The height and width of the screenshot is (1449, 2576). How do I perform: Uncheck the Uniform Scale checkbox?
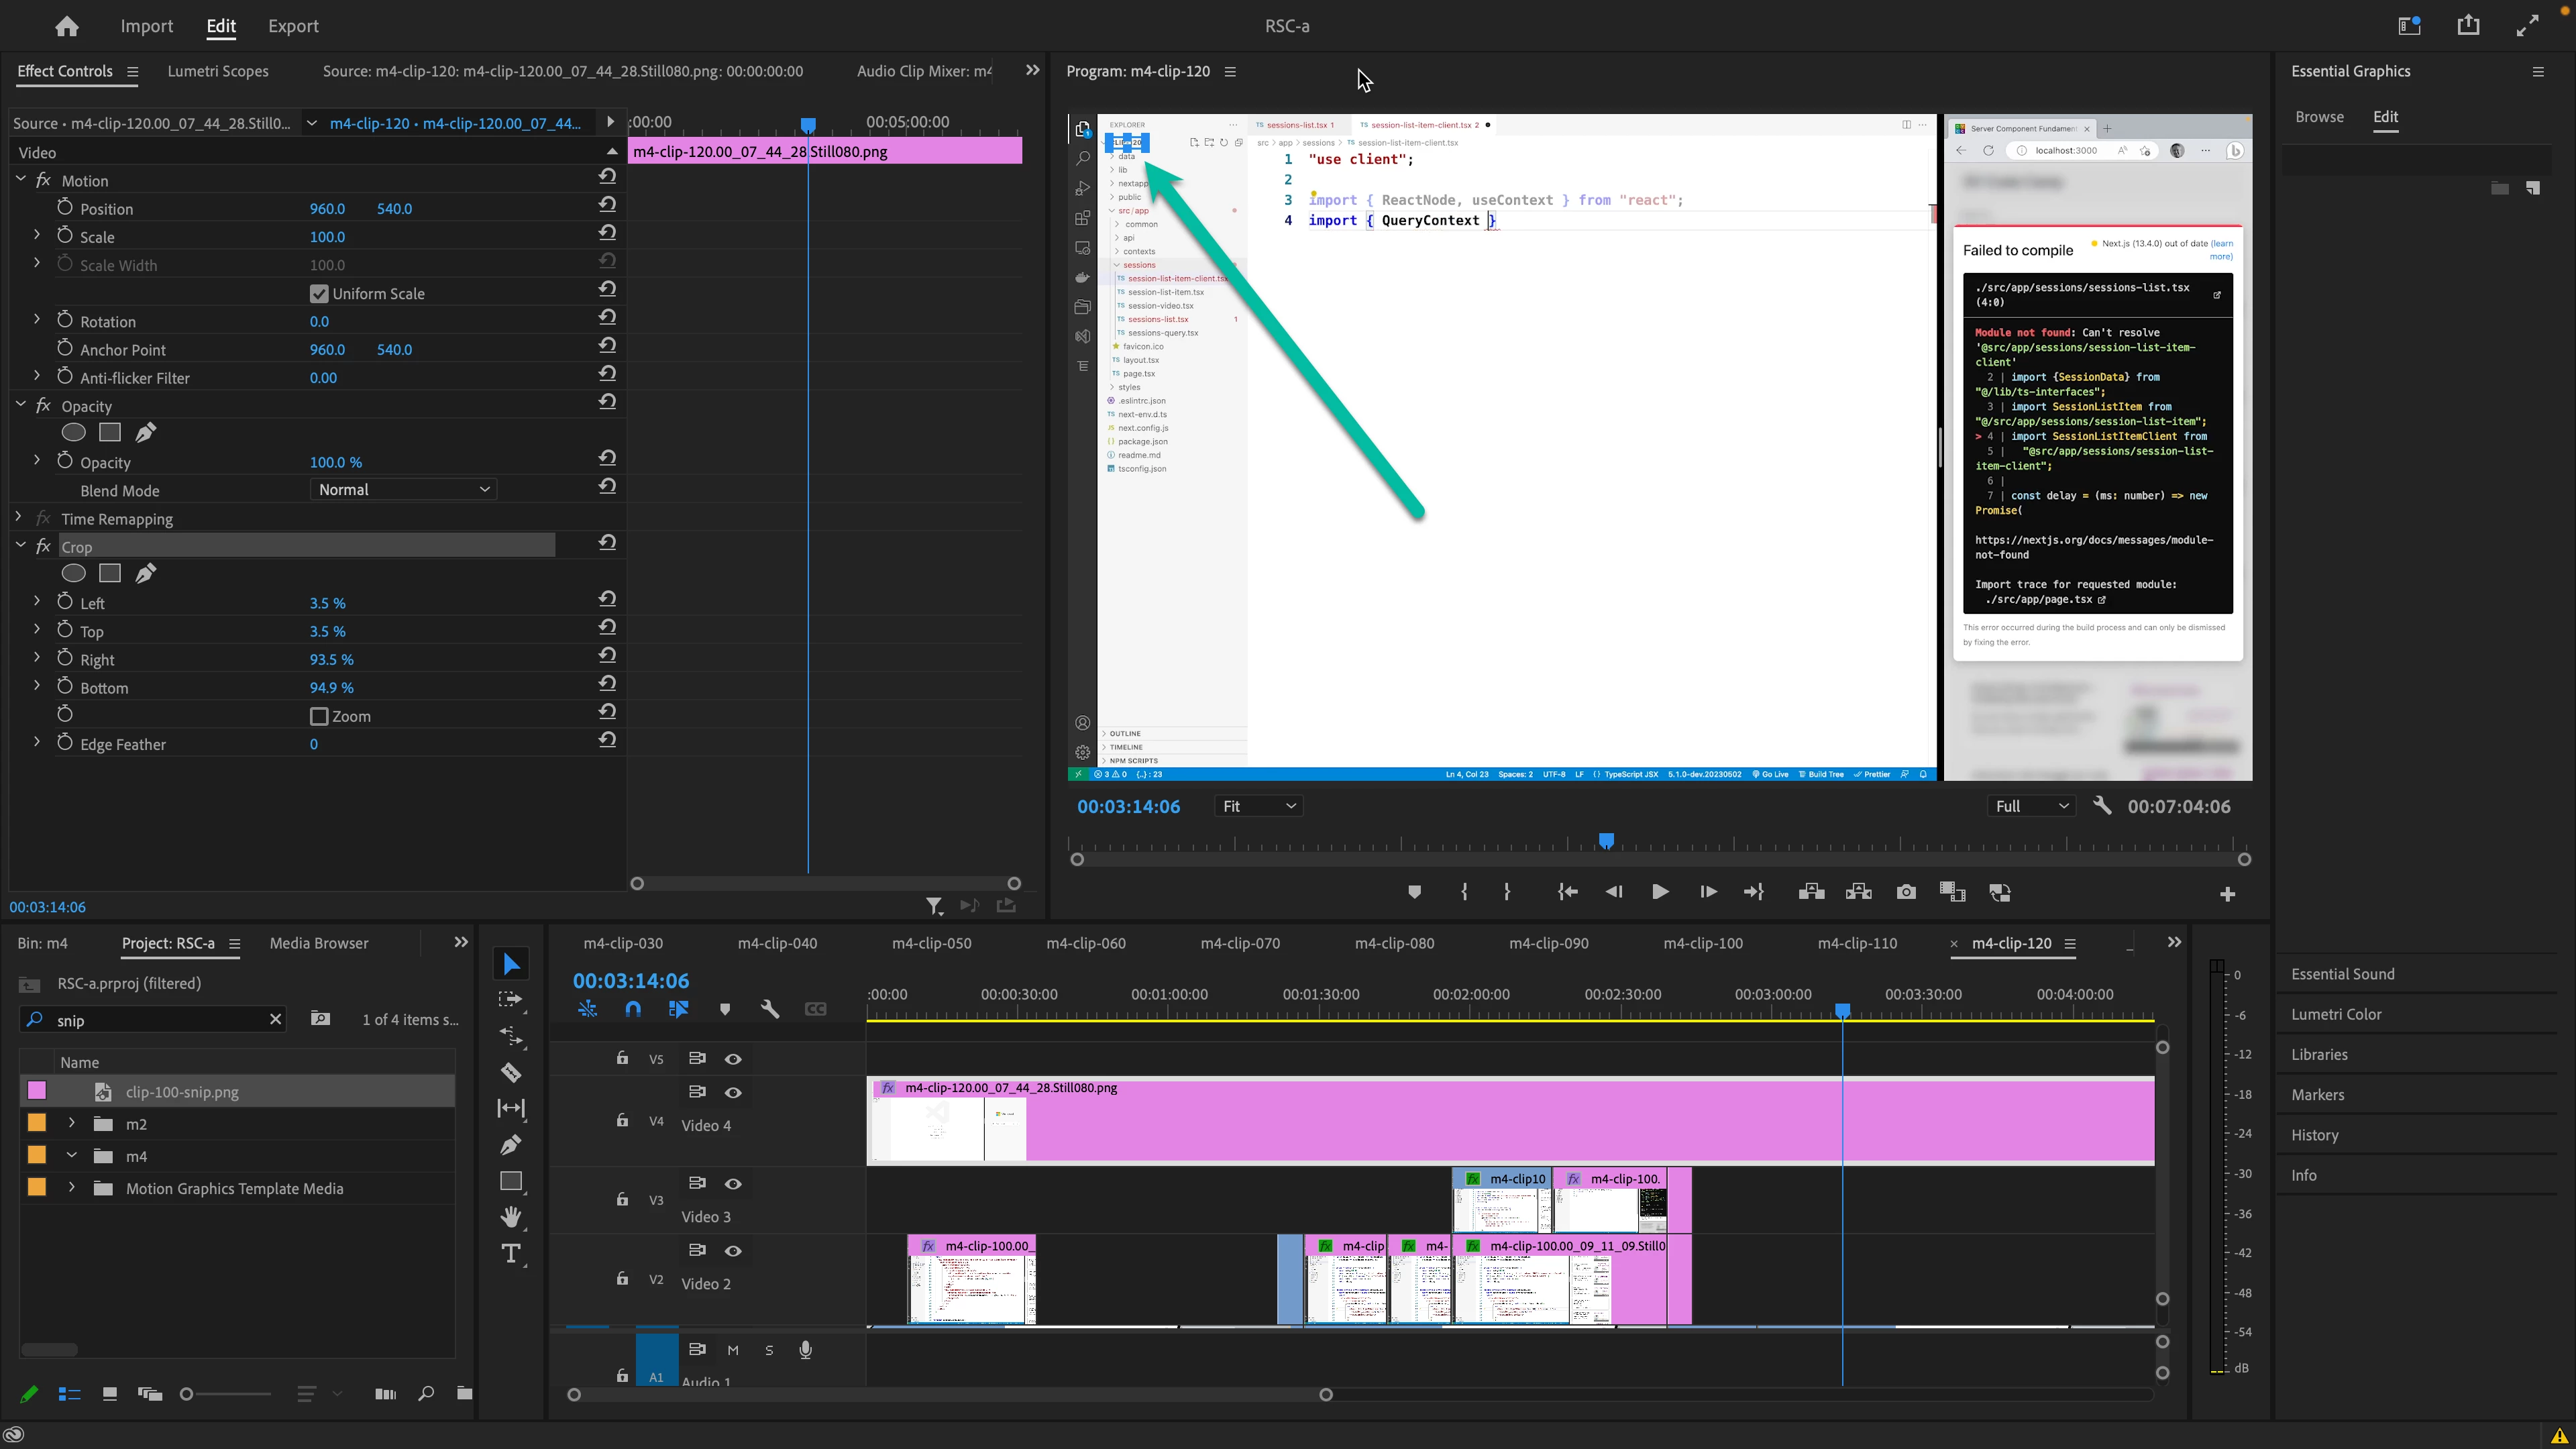(319, 294)
